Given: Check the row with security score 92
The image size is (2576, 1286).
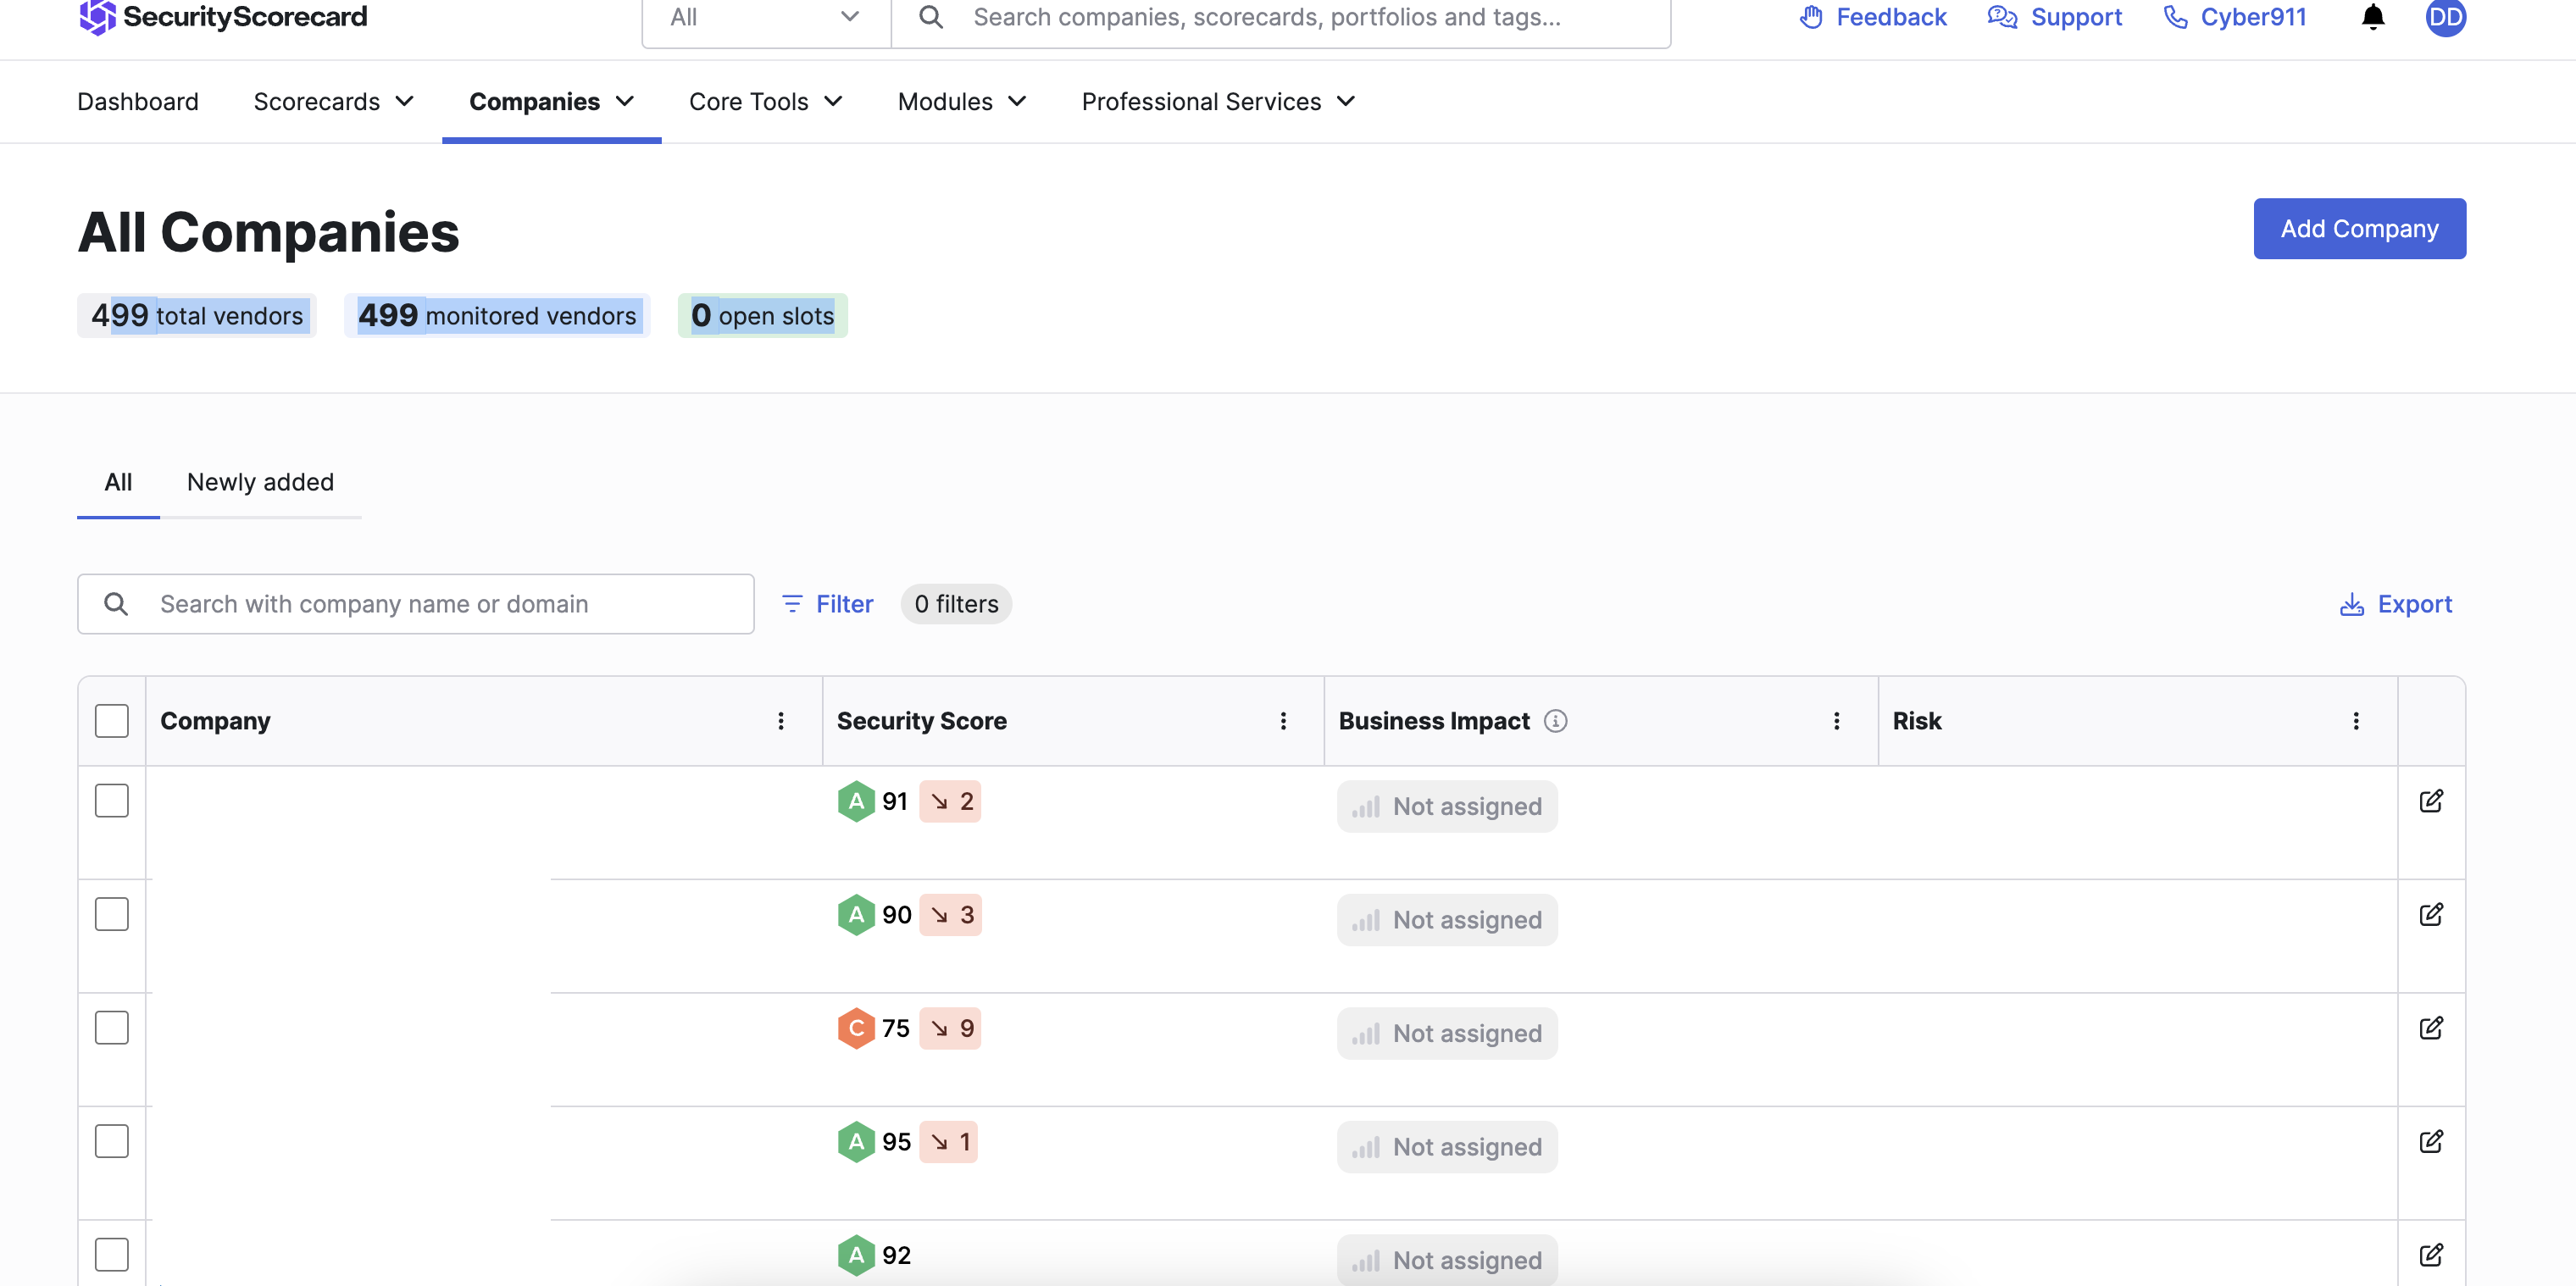Looking at the screenshot, I should 112,1255.
